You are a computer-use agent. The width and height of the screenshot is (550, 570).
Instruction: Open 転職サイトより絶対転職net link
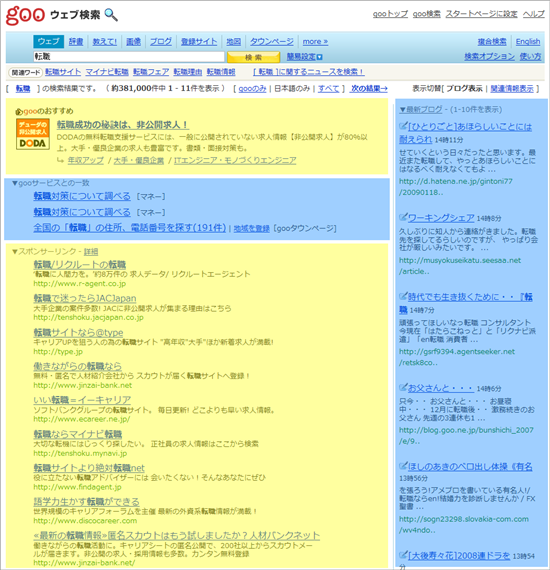coord(89,468)
